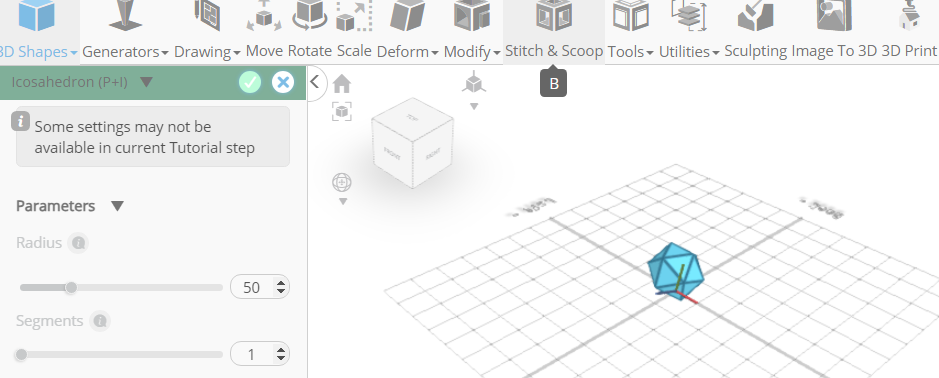The width and height of the screenshot is (939, 378).
Task: Click the Rotate label in the toolbar
Action: [x=310, y=52]
